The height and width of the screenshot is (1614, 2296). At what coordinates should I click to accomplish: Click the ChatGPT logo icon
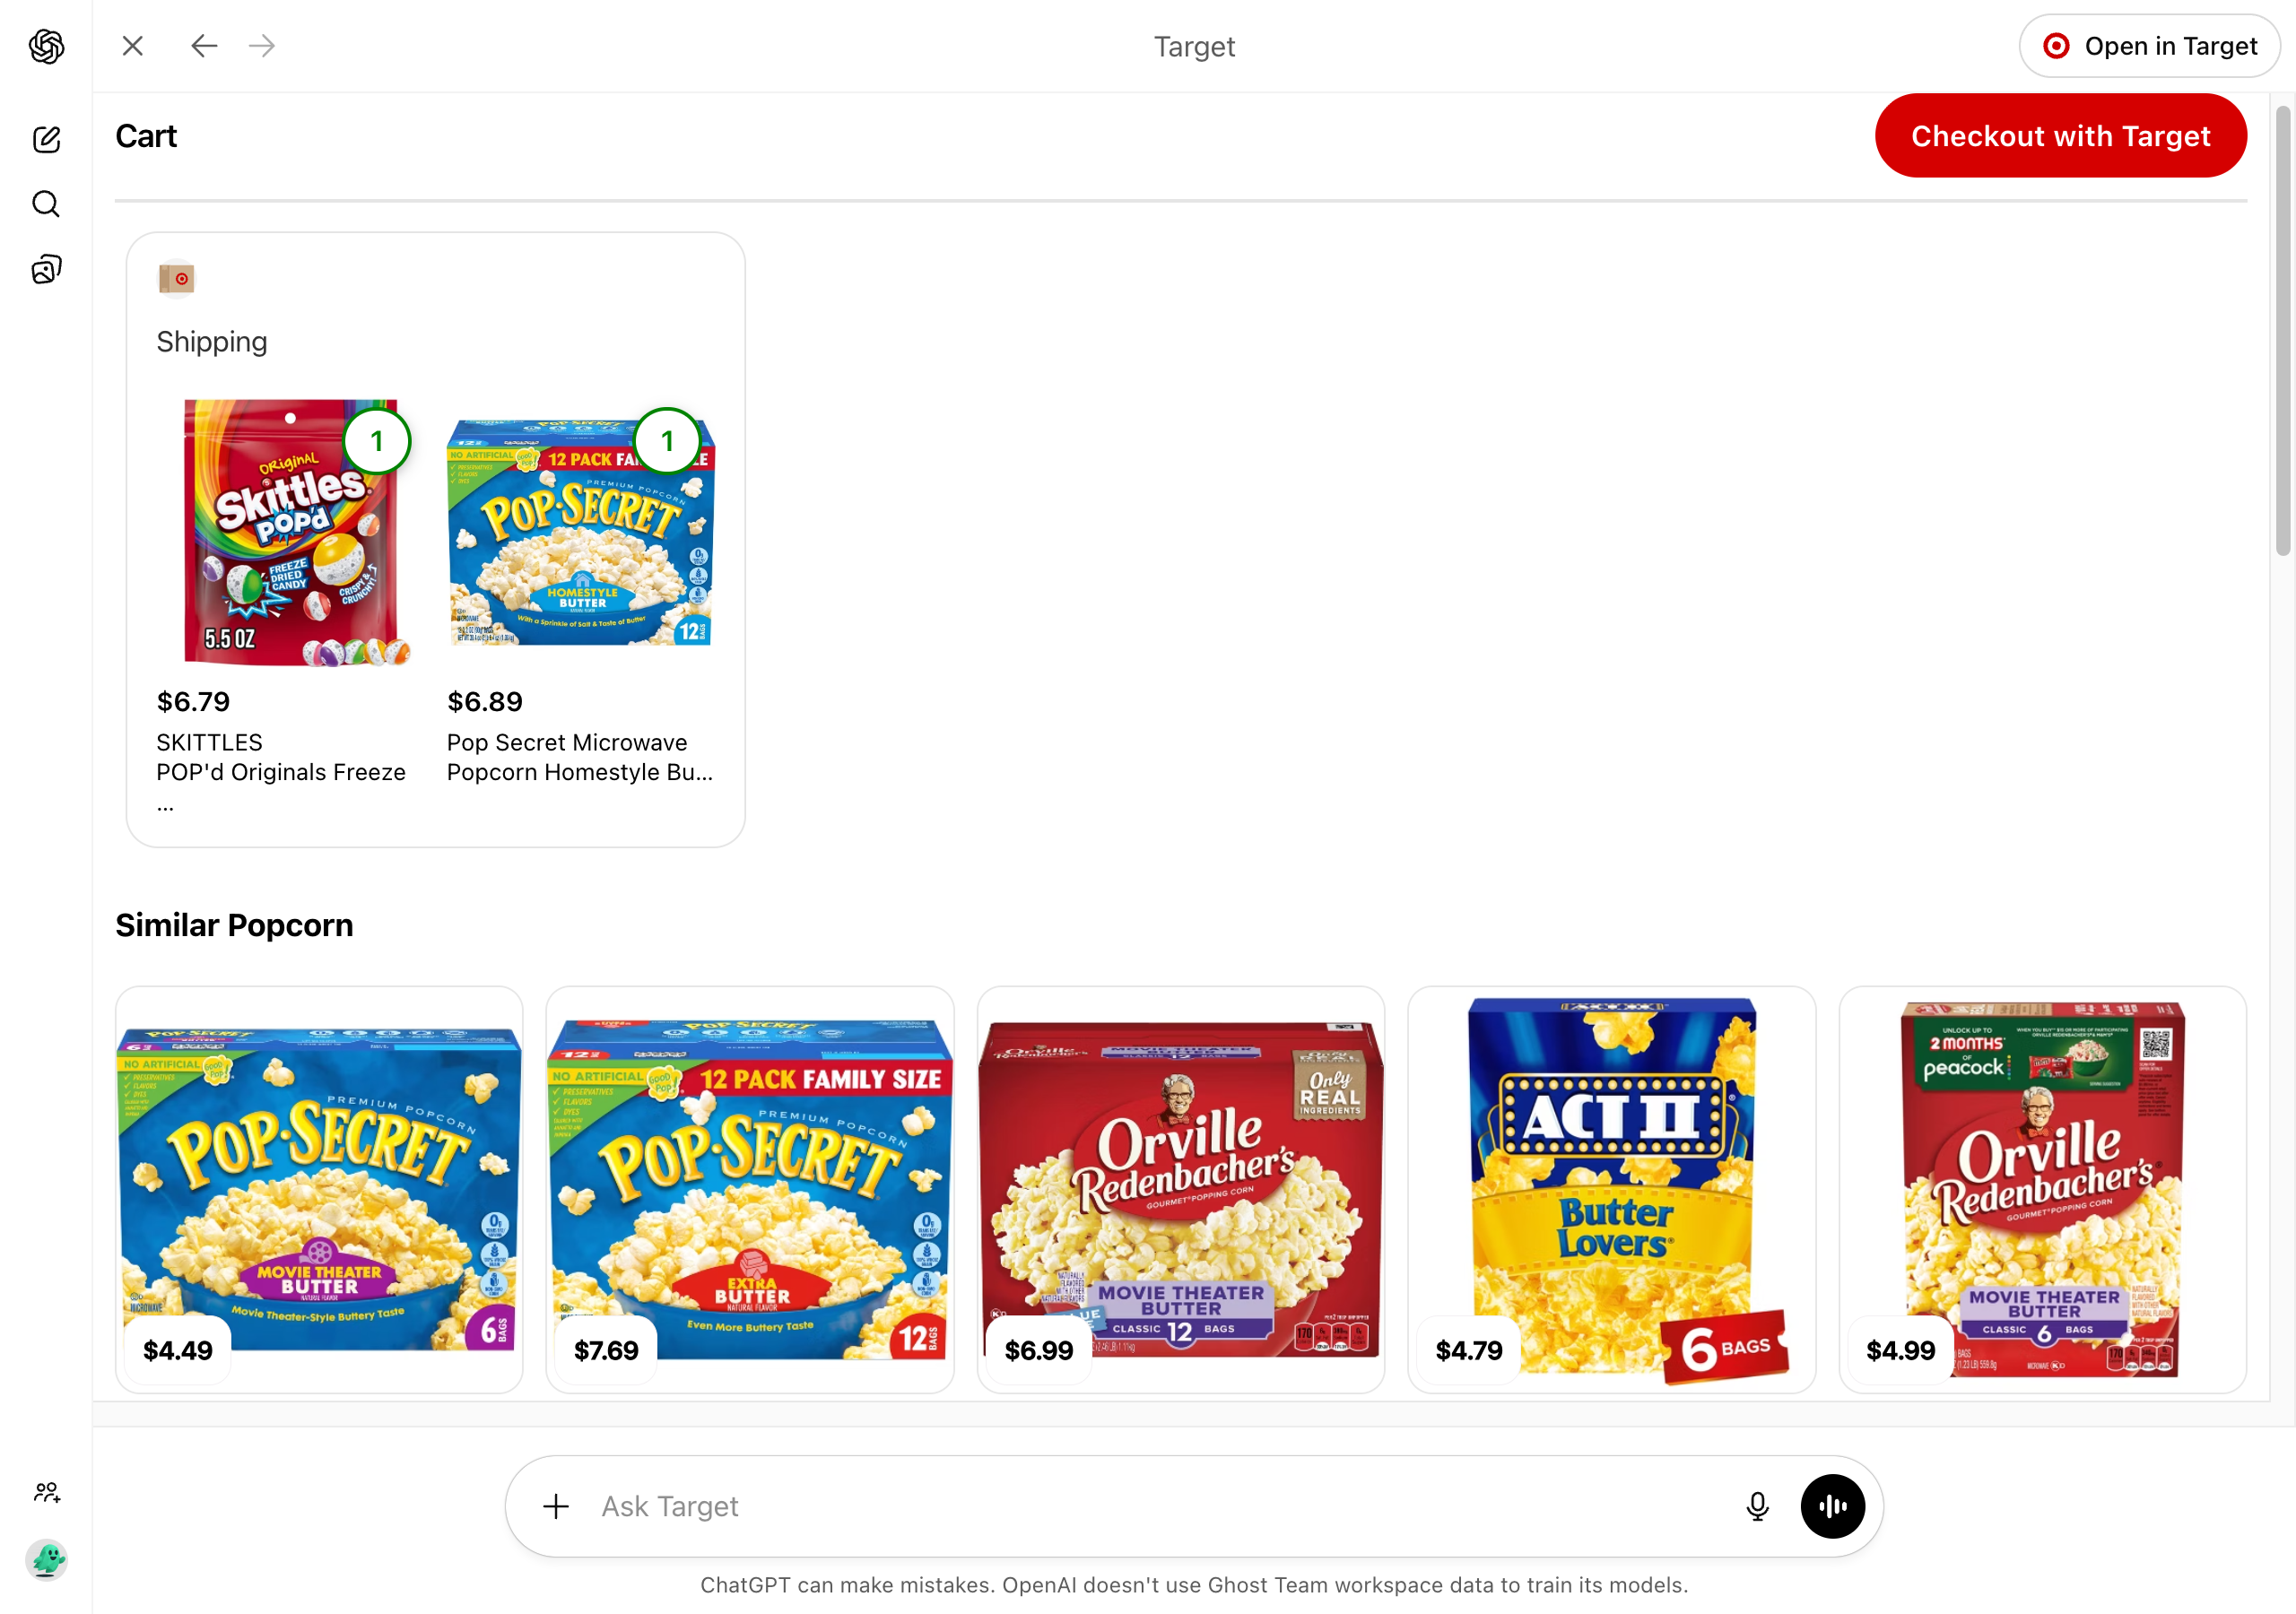(46, 46)
